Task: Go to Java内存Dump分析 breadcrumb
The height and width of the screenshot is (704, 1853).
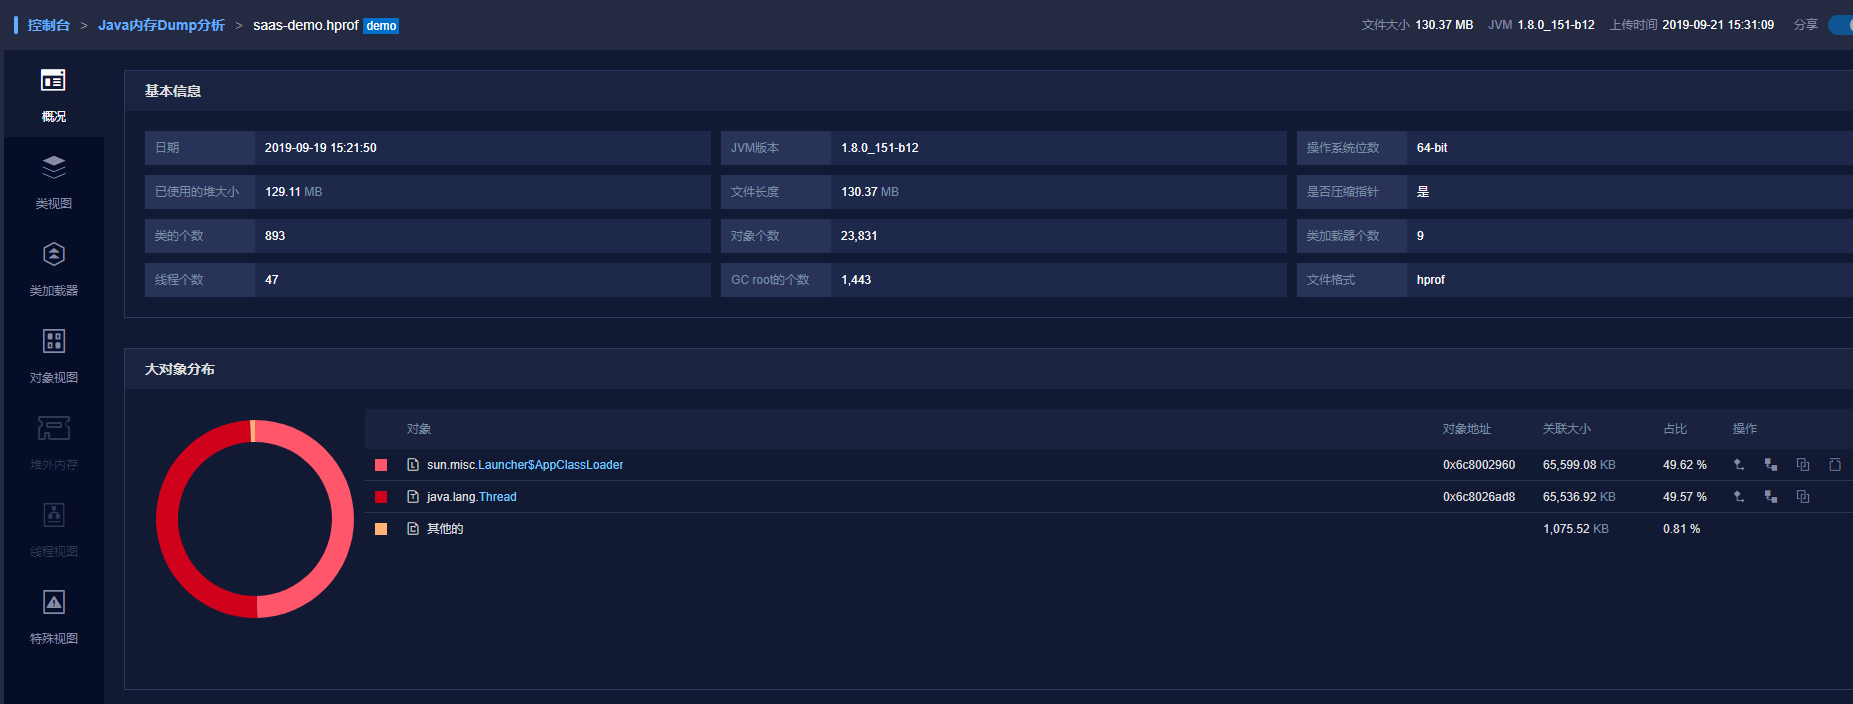Action: tap(161, 25)
